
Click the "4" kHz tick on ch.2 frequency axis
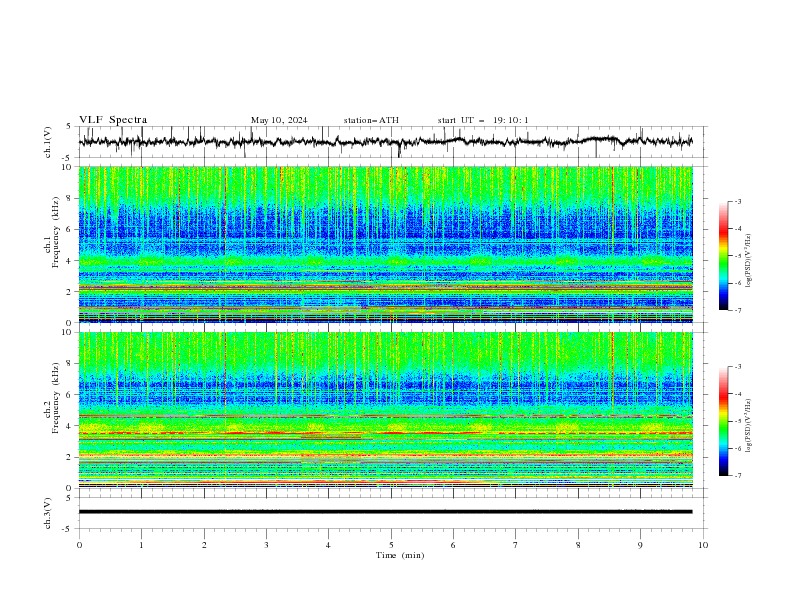[70, 426]
